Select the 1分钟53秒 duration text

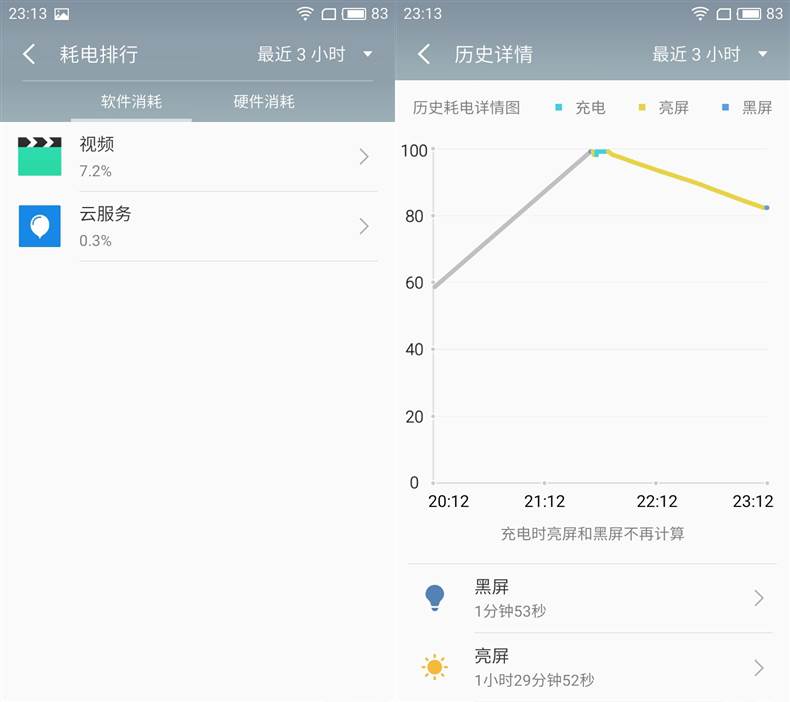tap(510, 611)
